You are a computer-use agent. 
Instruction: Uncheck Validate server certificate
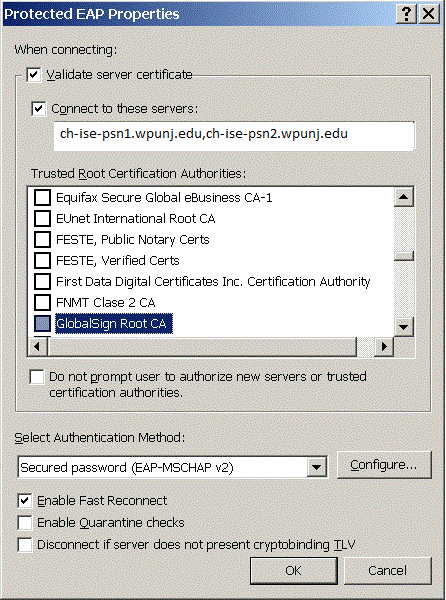pyautogui.click(x=34, y=75)
